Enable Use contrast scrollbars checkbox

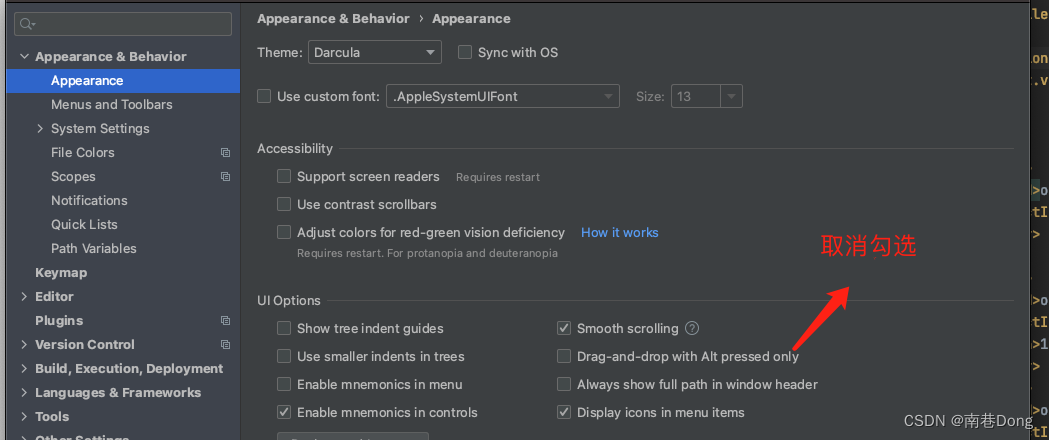tap(284, 204)
